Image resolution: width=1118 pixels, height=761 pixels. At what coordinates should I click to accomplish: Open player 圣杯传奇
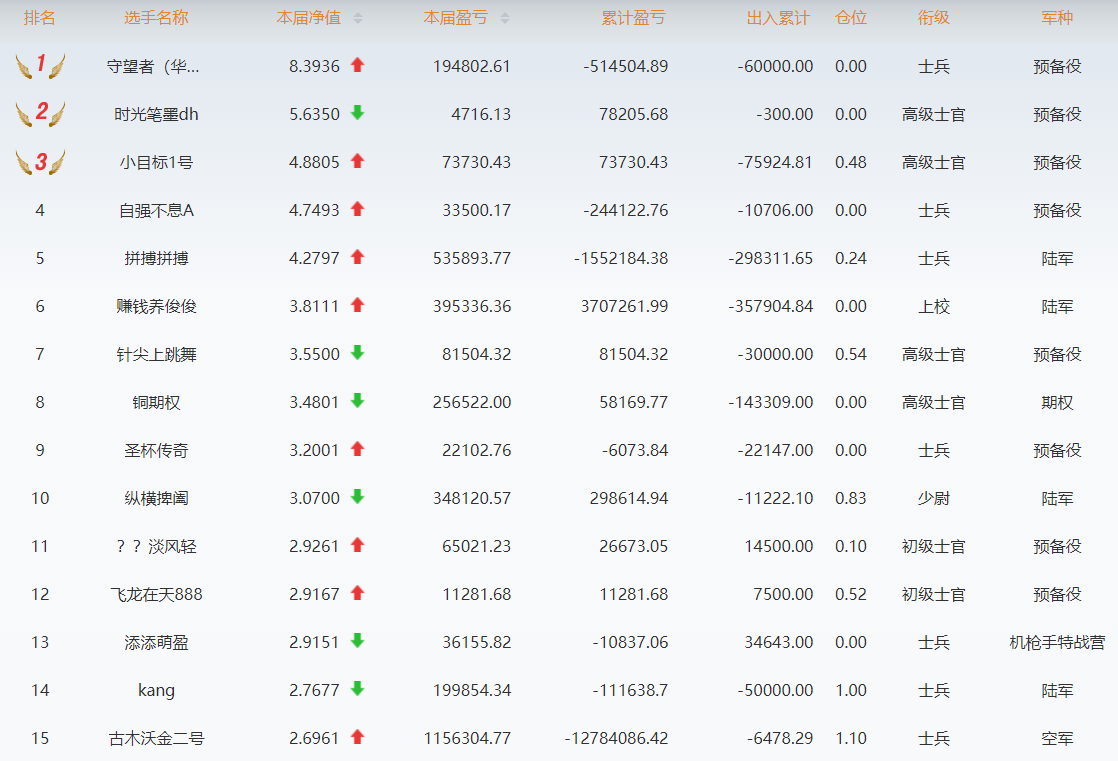point(156,451)
